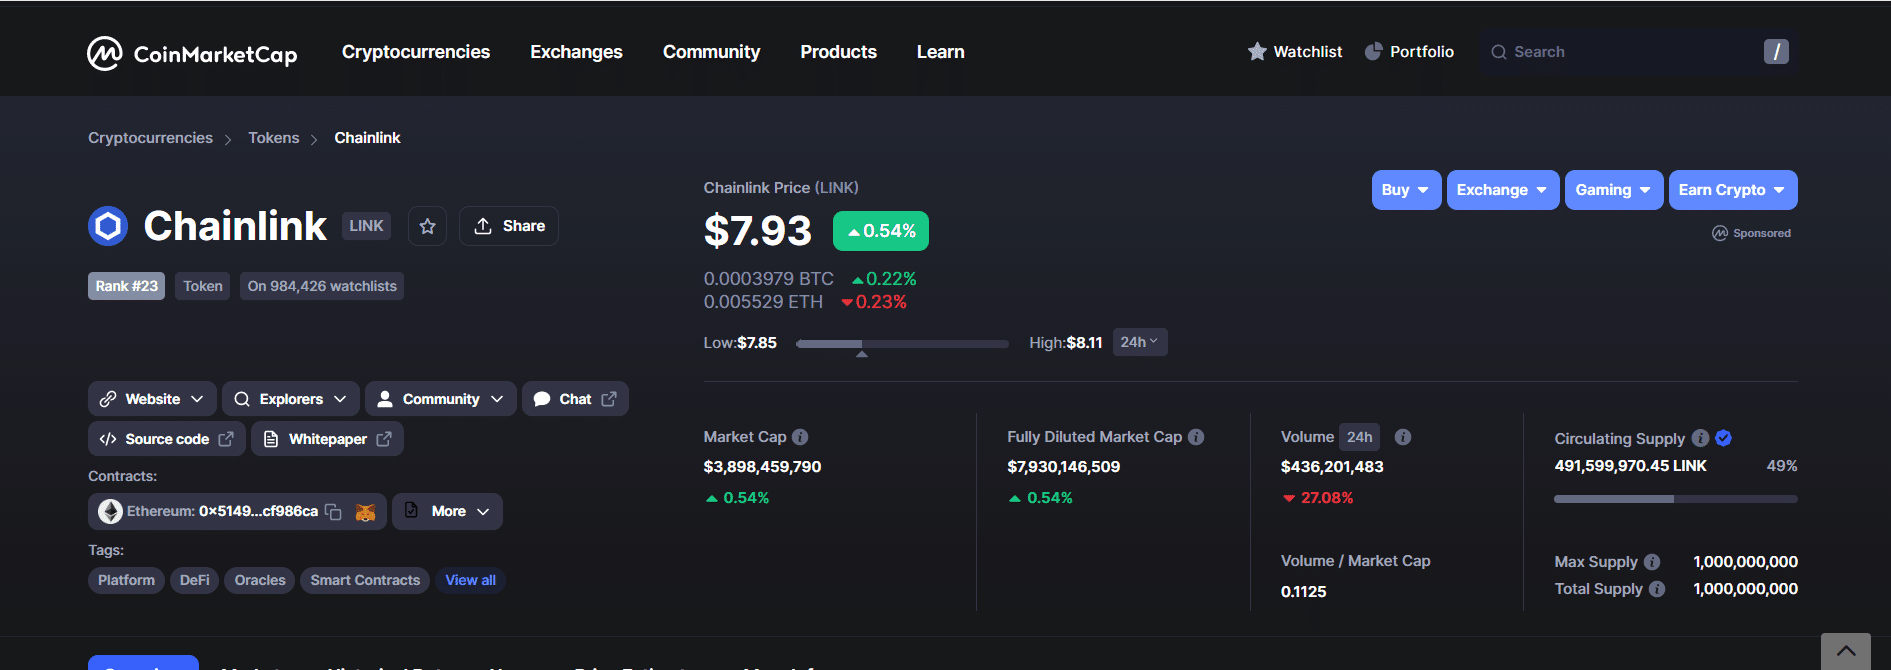This screenshot has width=1891, height=670.
Task: Expand the Explorers dropdown
Action: click(x=291, y=399)
